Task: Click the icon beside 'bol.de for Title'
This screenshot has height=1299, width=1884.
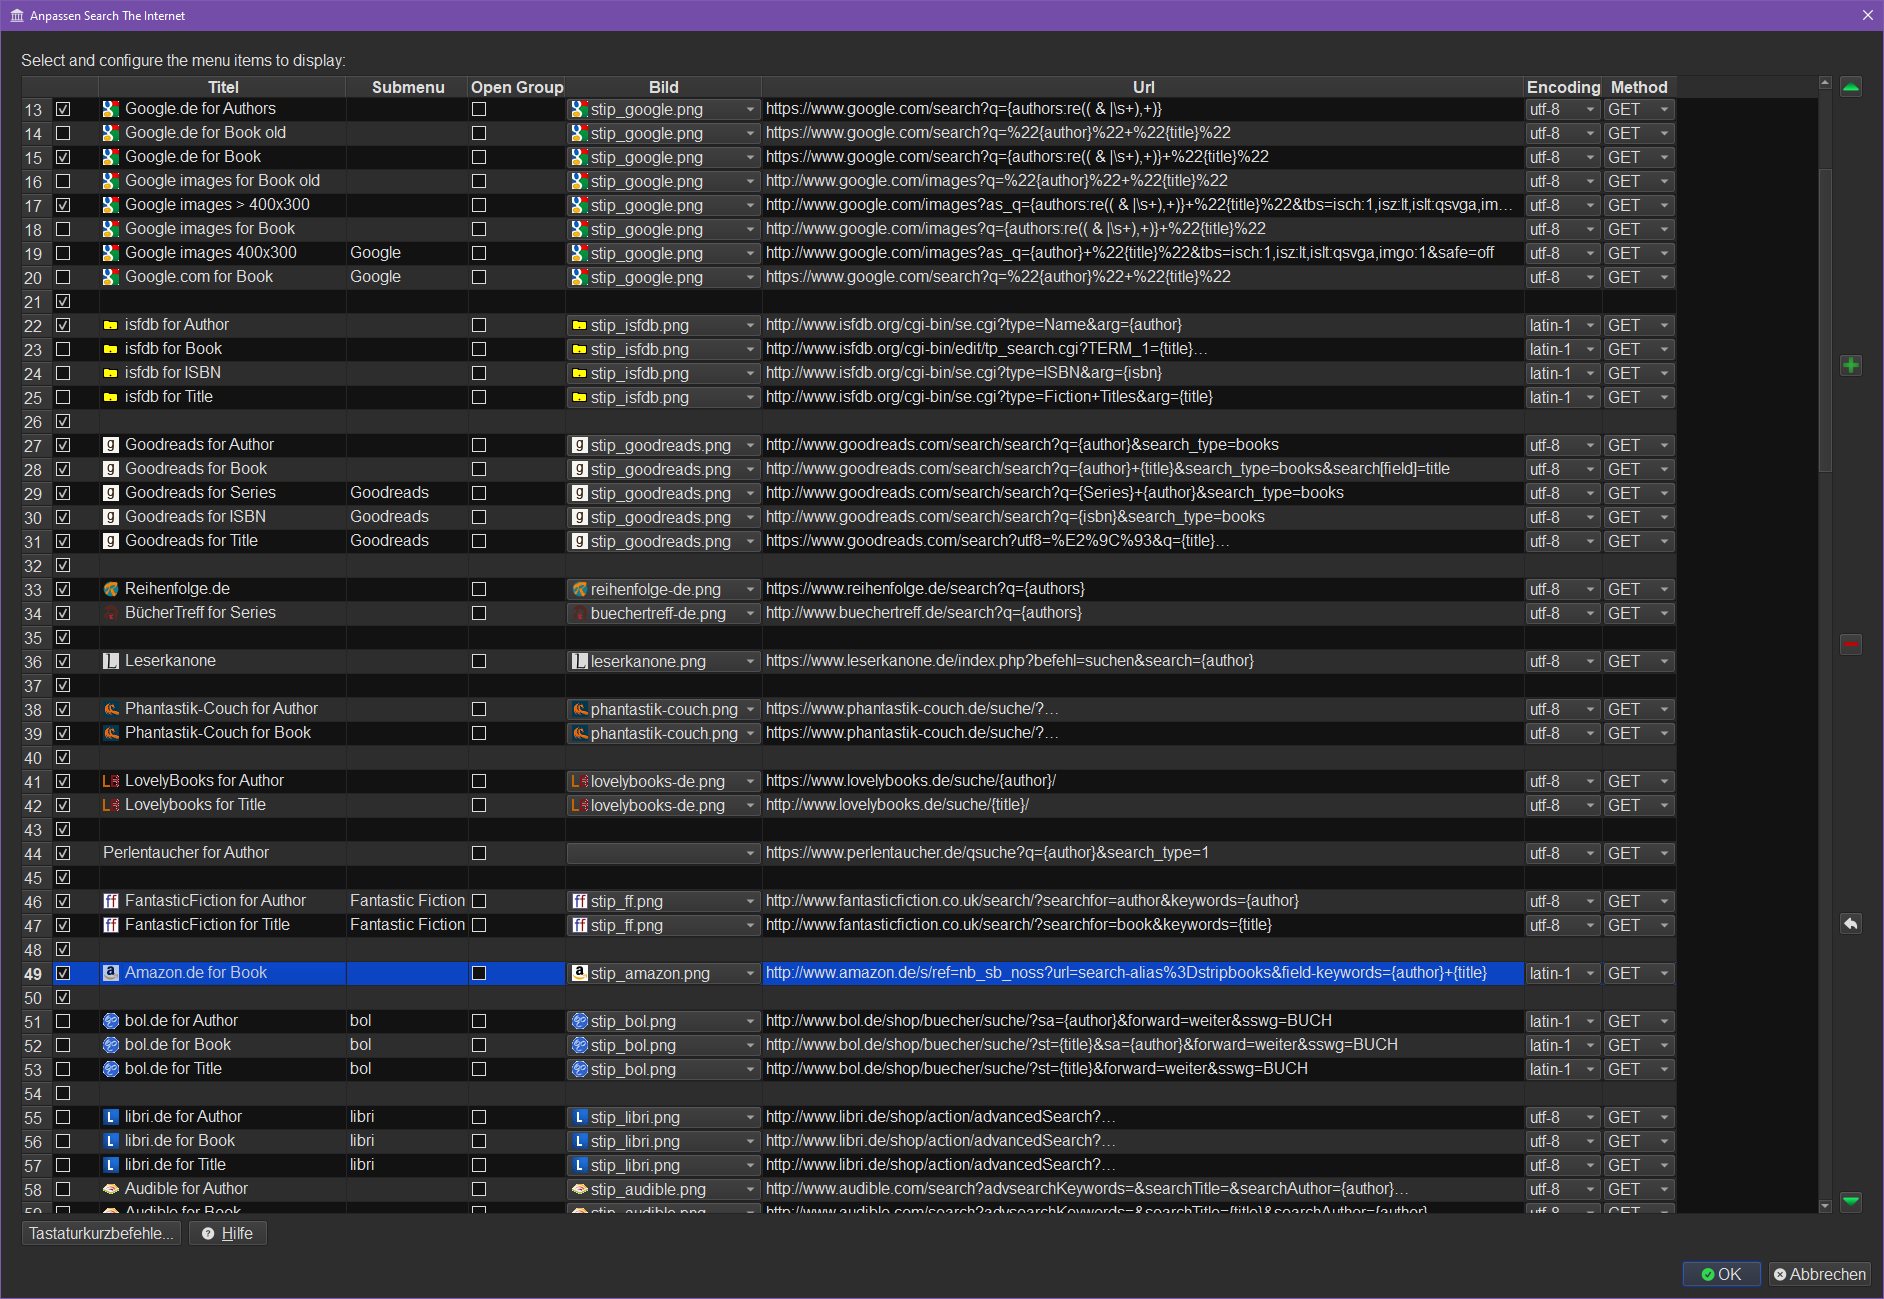Action: [x=111, y=1069]
